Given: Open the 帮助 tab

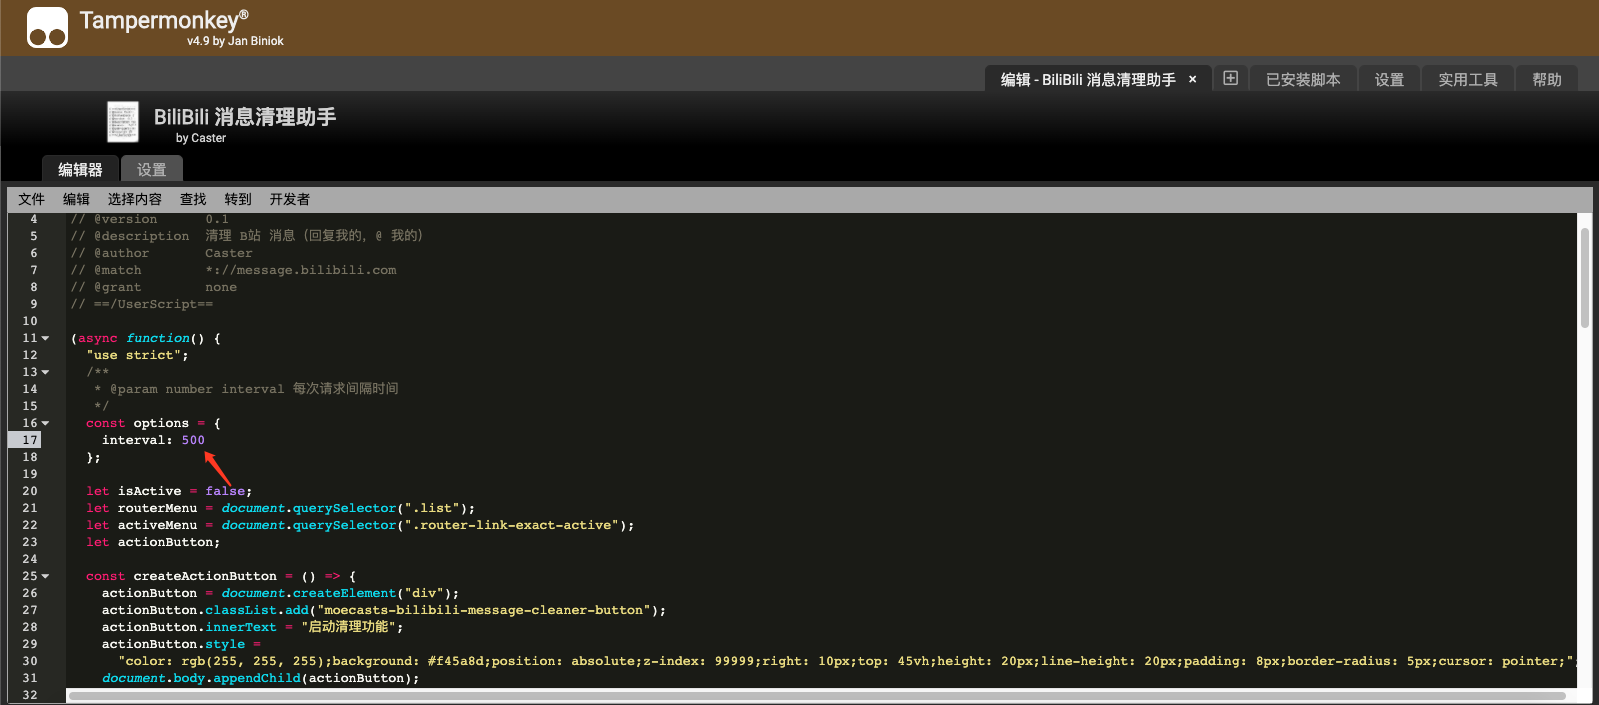Looking at the screenshot, I should coord(1547,79).
